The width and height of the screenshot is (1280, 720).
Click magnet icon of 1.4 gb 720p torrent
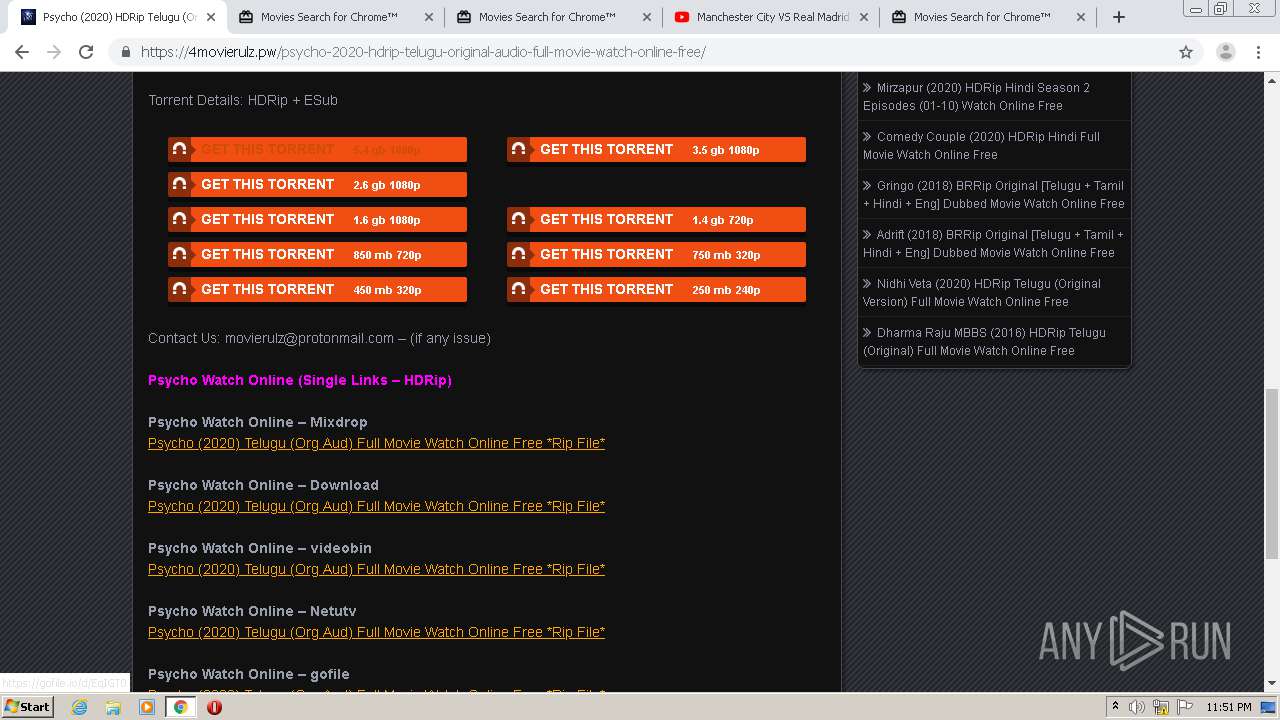(x=518, y=219)
